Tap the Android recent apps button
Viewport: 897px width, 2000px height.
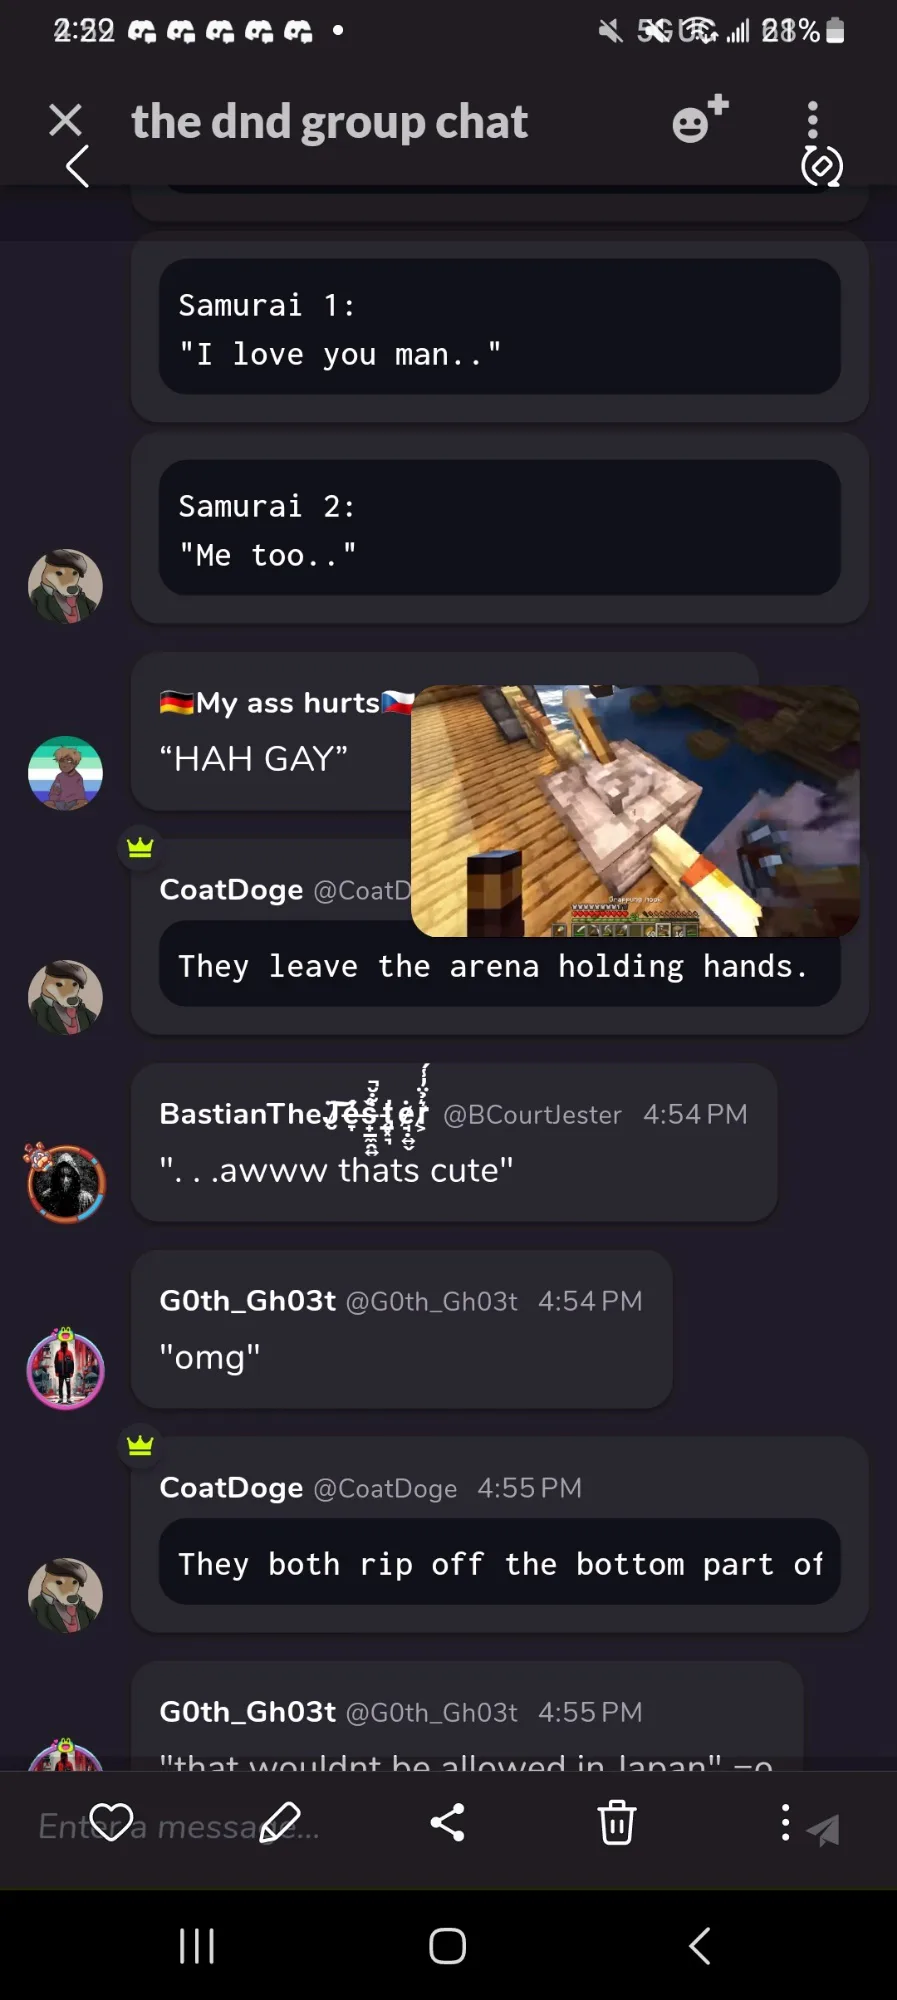click(197, 1946)
